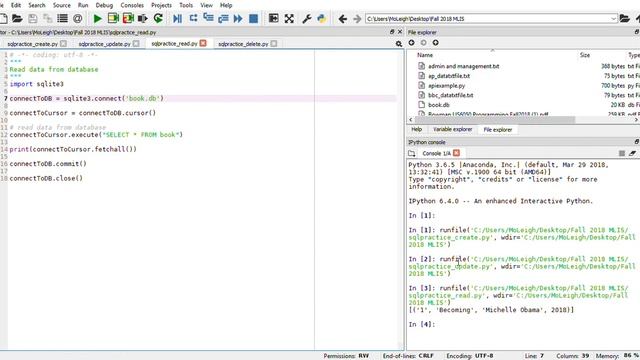Stop debugging with the blue square
The width and height of the screenshot is (640, 360).
click(x=253, y=18)
